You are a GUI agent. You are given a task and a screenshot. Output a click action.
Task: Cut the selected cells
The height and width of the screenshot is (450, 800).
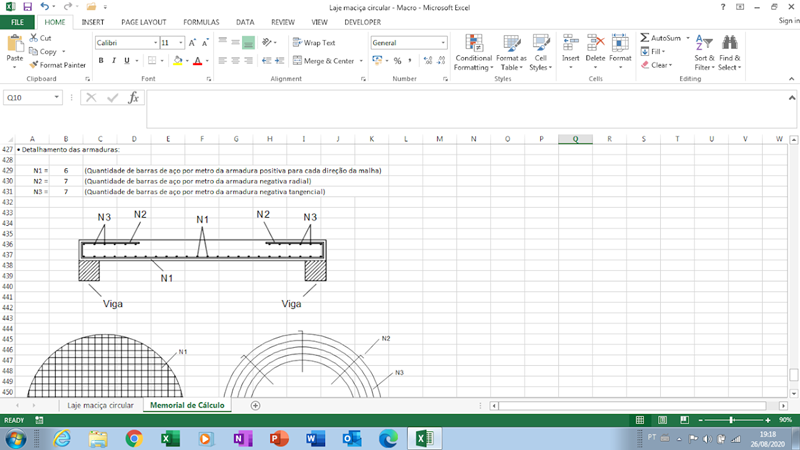pyautogui.click(x=40, y=38)
